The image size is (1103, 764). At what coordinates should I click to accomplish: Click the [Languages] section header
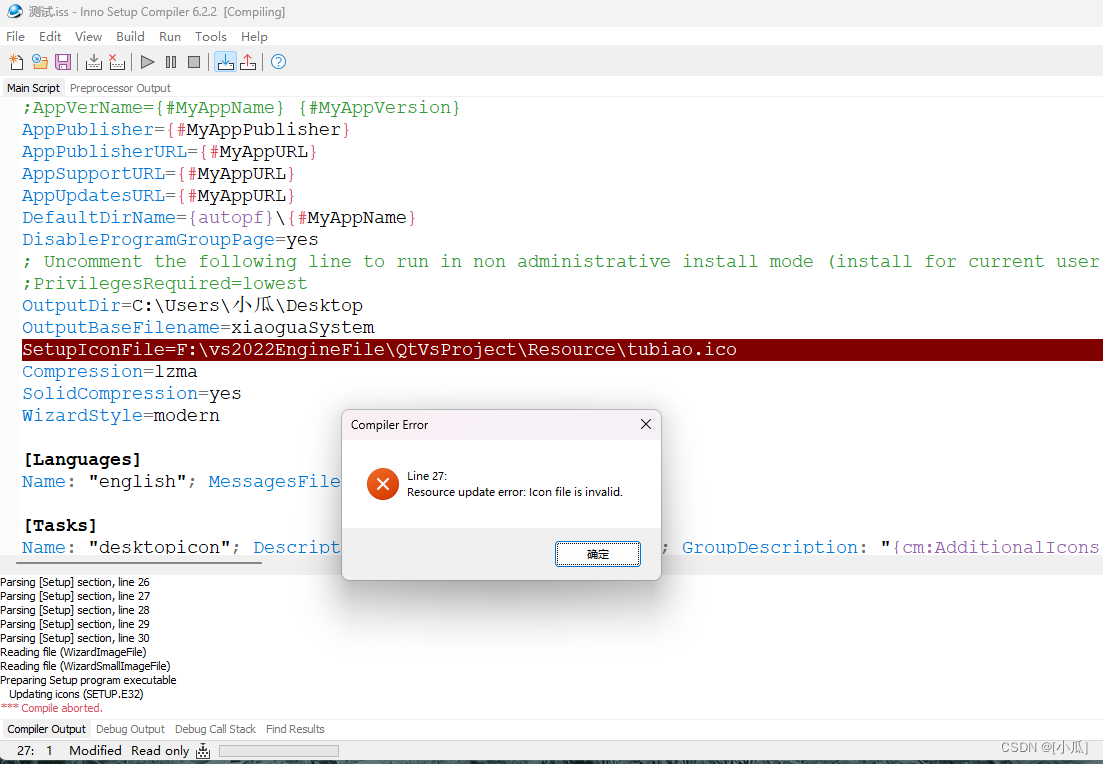pyautogui.click(x=82, y=459)
